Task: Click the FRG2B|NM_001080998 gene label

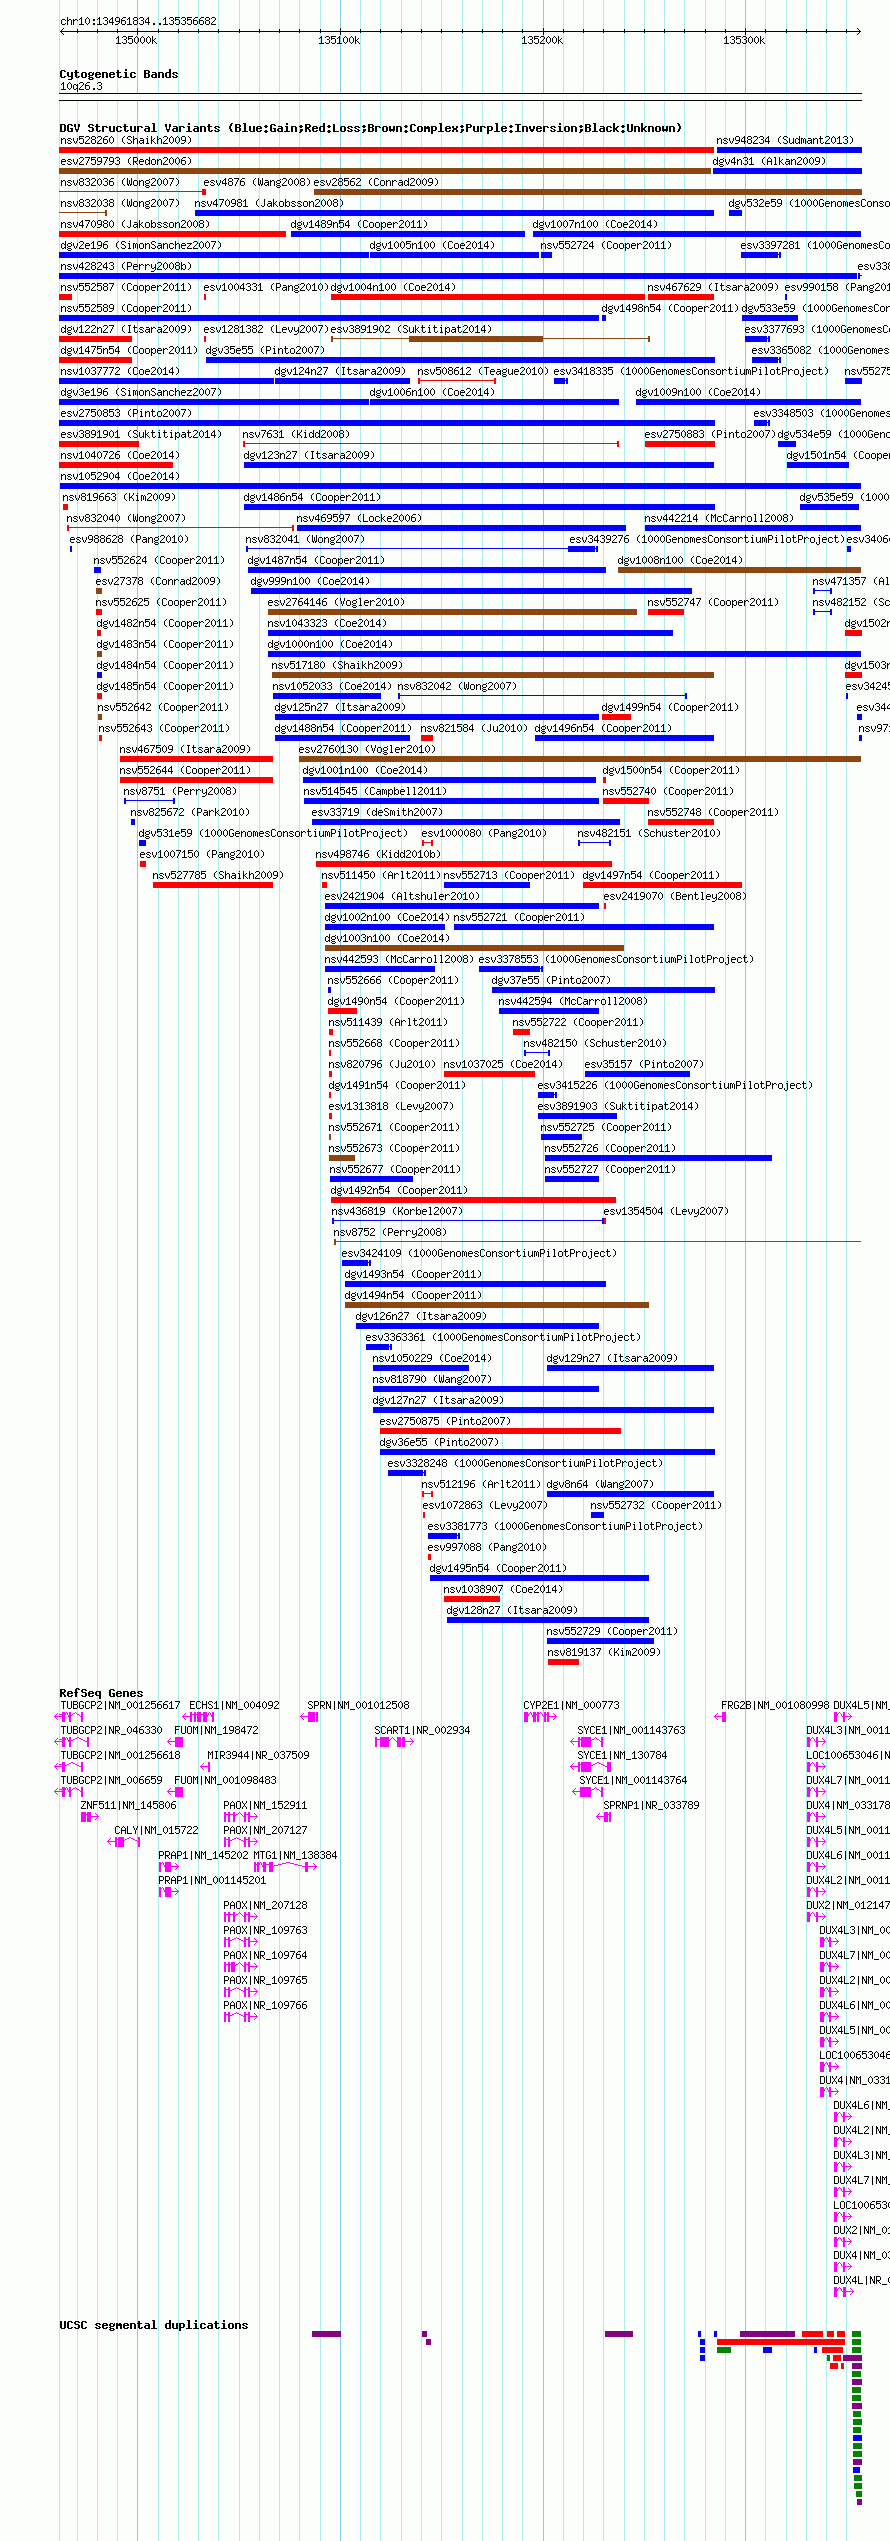Action: coord(775,1705)
